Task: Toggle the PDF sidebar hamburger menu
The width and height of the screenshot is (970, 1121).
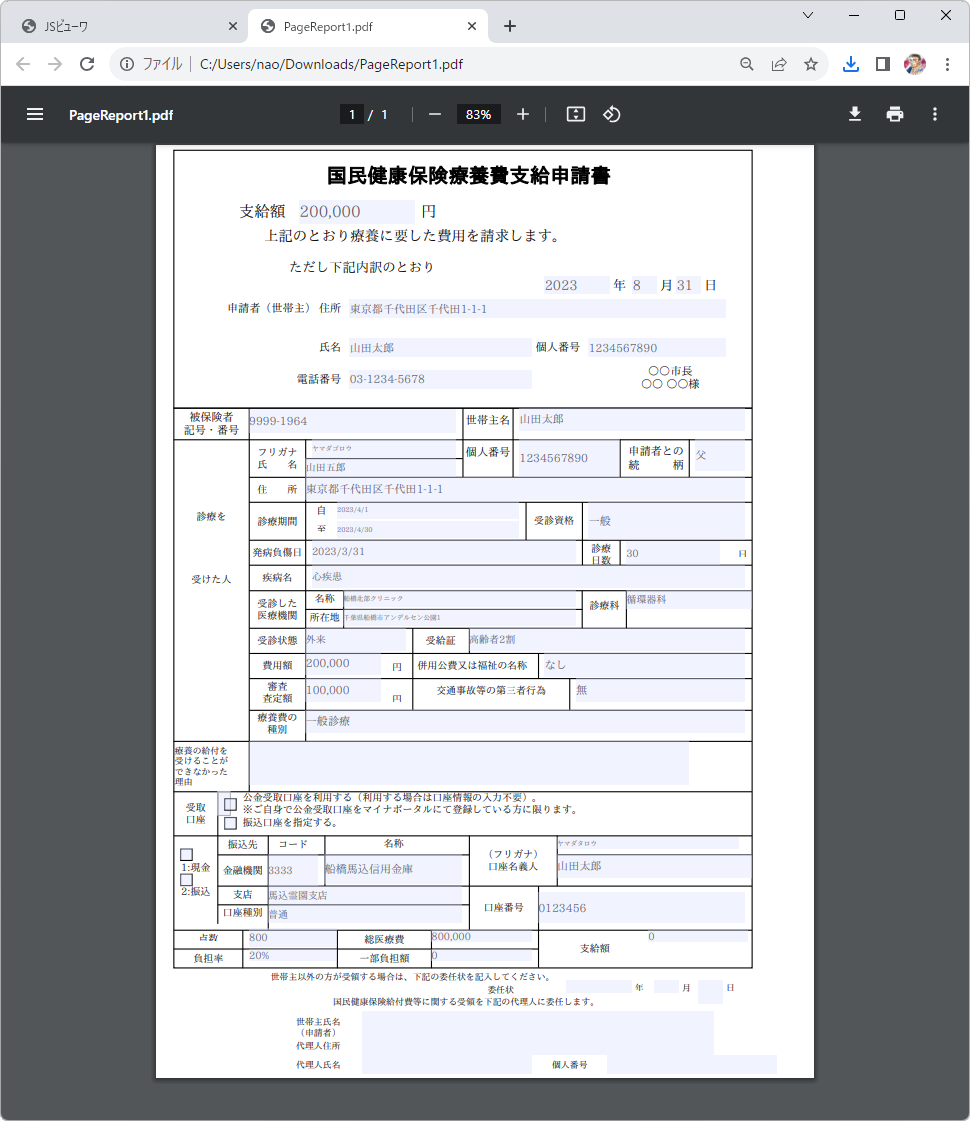Action: pyautogui.click(x=35, y=114)
